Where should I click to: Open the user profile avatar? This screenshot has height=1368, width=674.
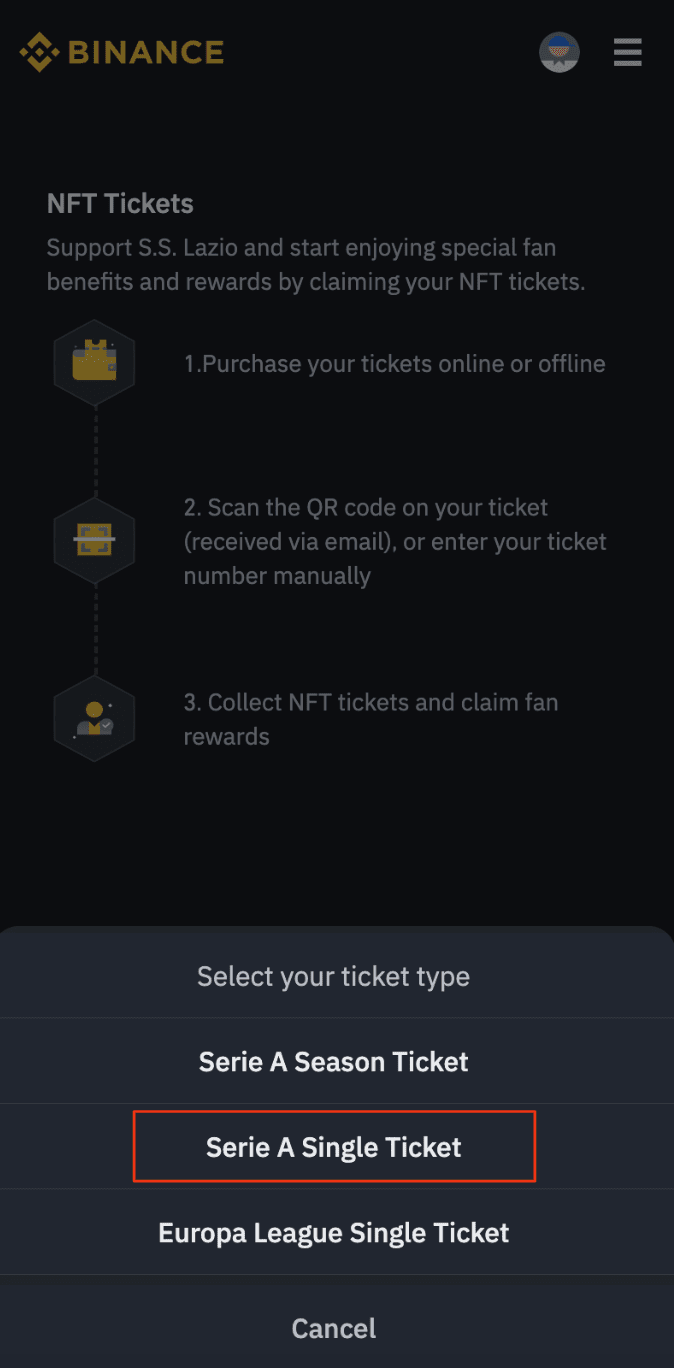[x=559, y=52]
